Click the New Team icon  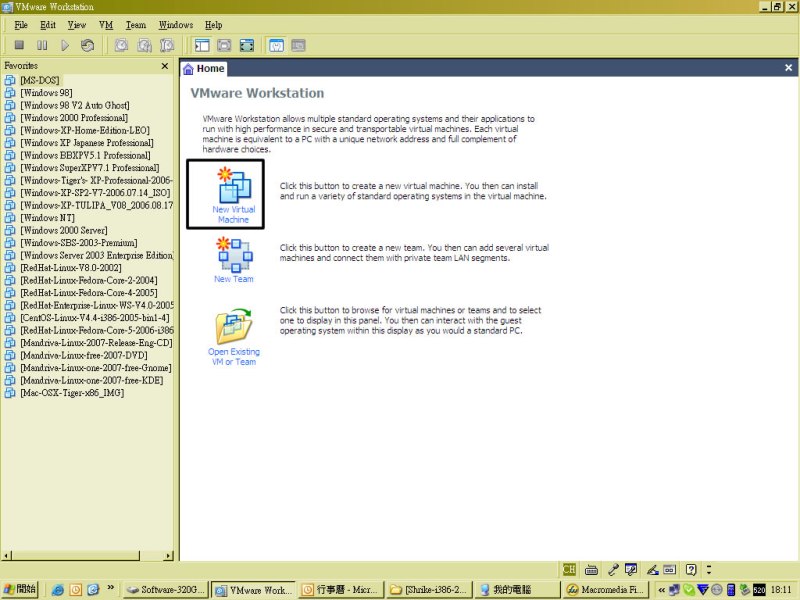click(235, 254)
